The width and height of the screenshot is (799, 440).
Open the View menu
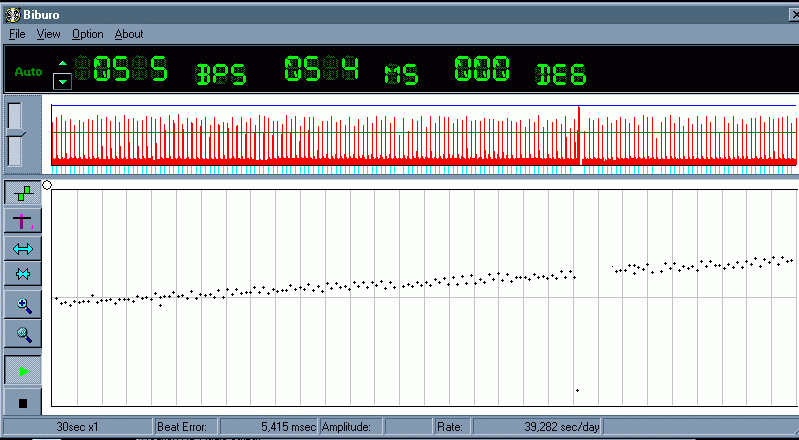(49, 34)
